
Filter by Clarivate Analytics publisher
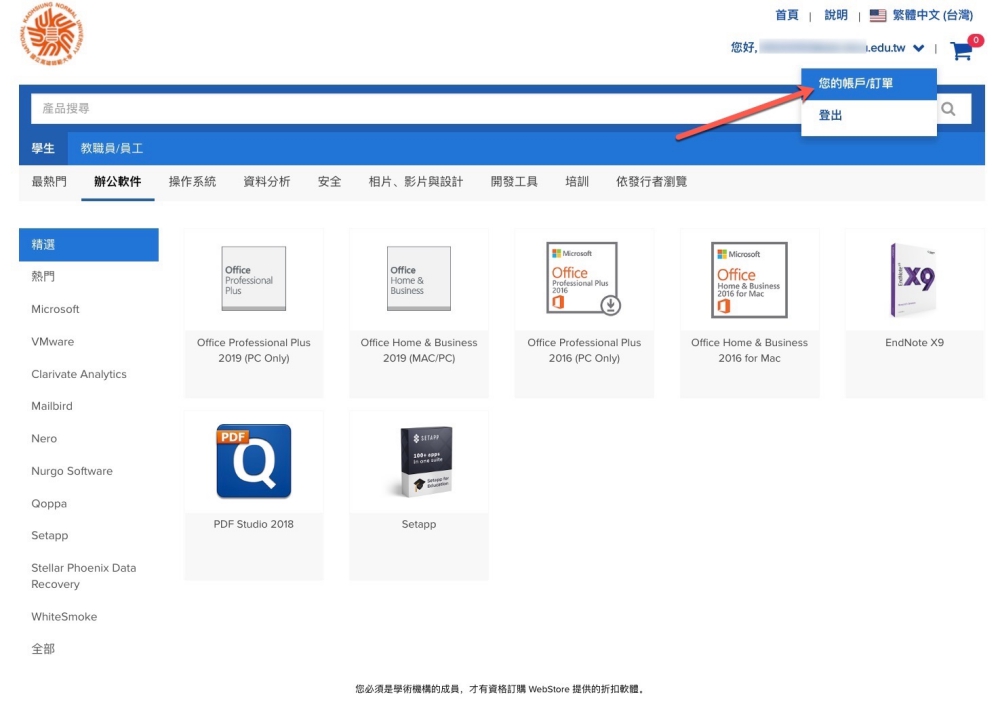[79, 374]
